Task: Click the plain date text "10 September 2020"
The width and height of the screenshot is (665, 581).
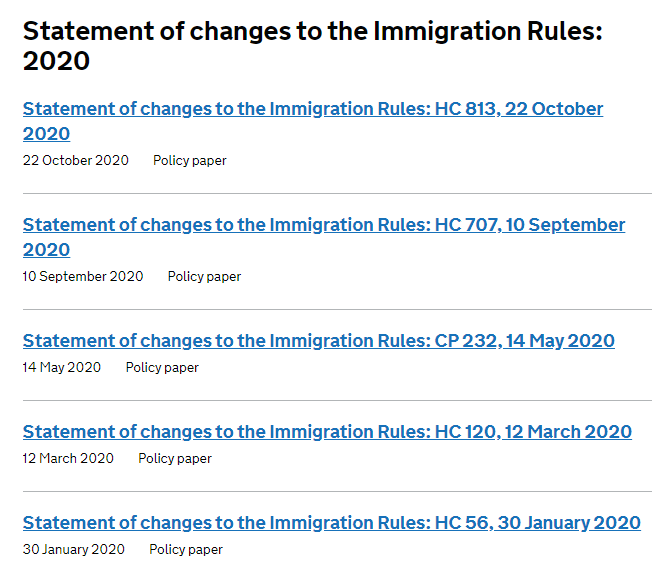Action: [x=83, y=276]
